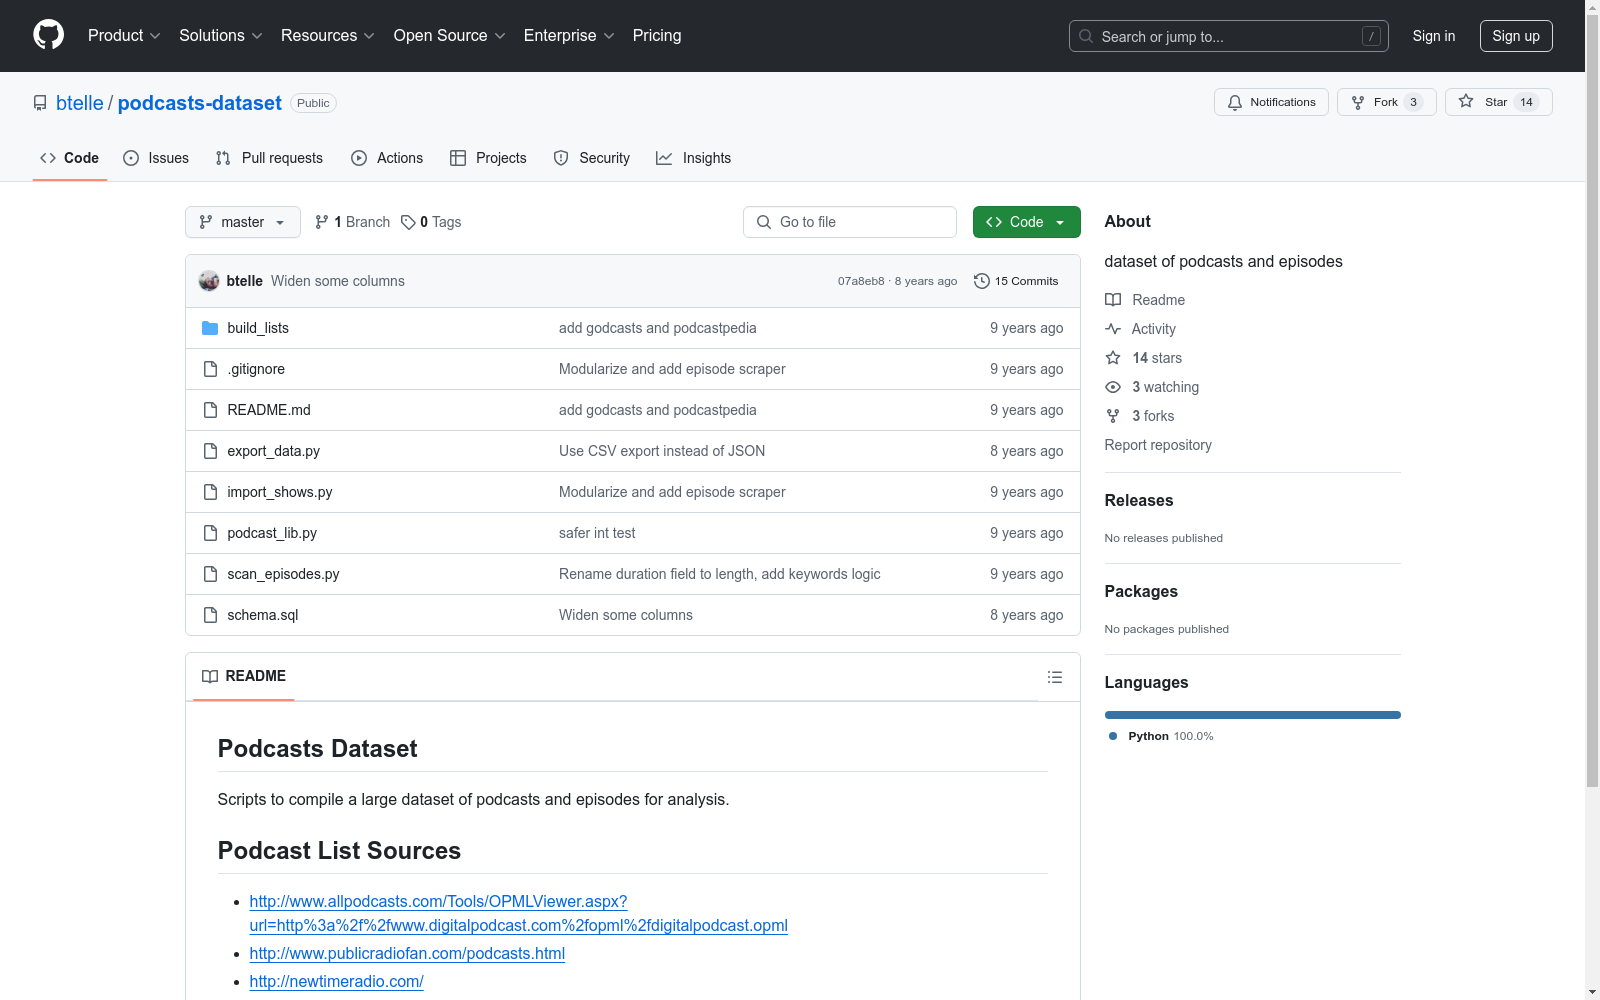This screenshot has height=1000, width=1600.
Task: Switch to the Issues tab
Action: (156, 158)
